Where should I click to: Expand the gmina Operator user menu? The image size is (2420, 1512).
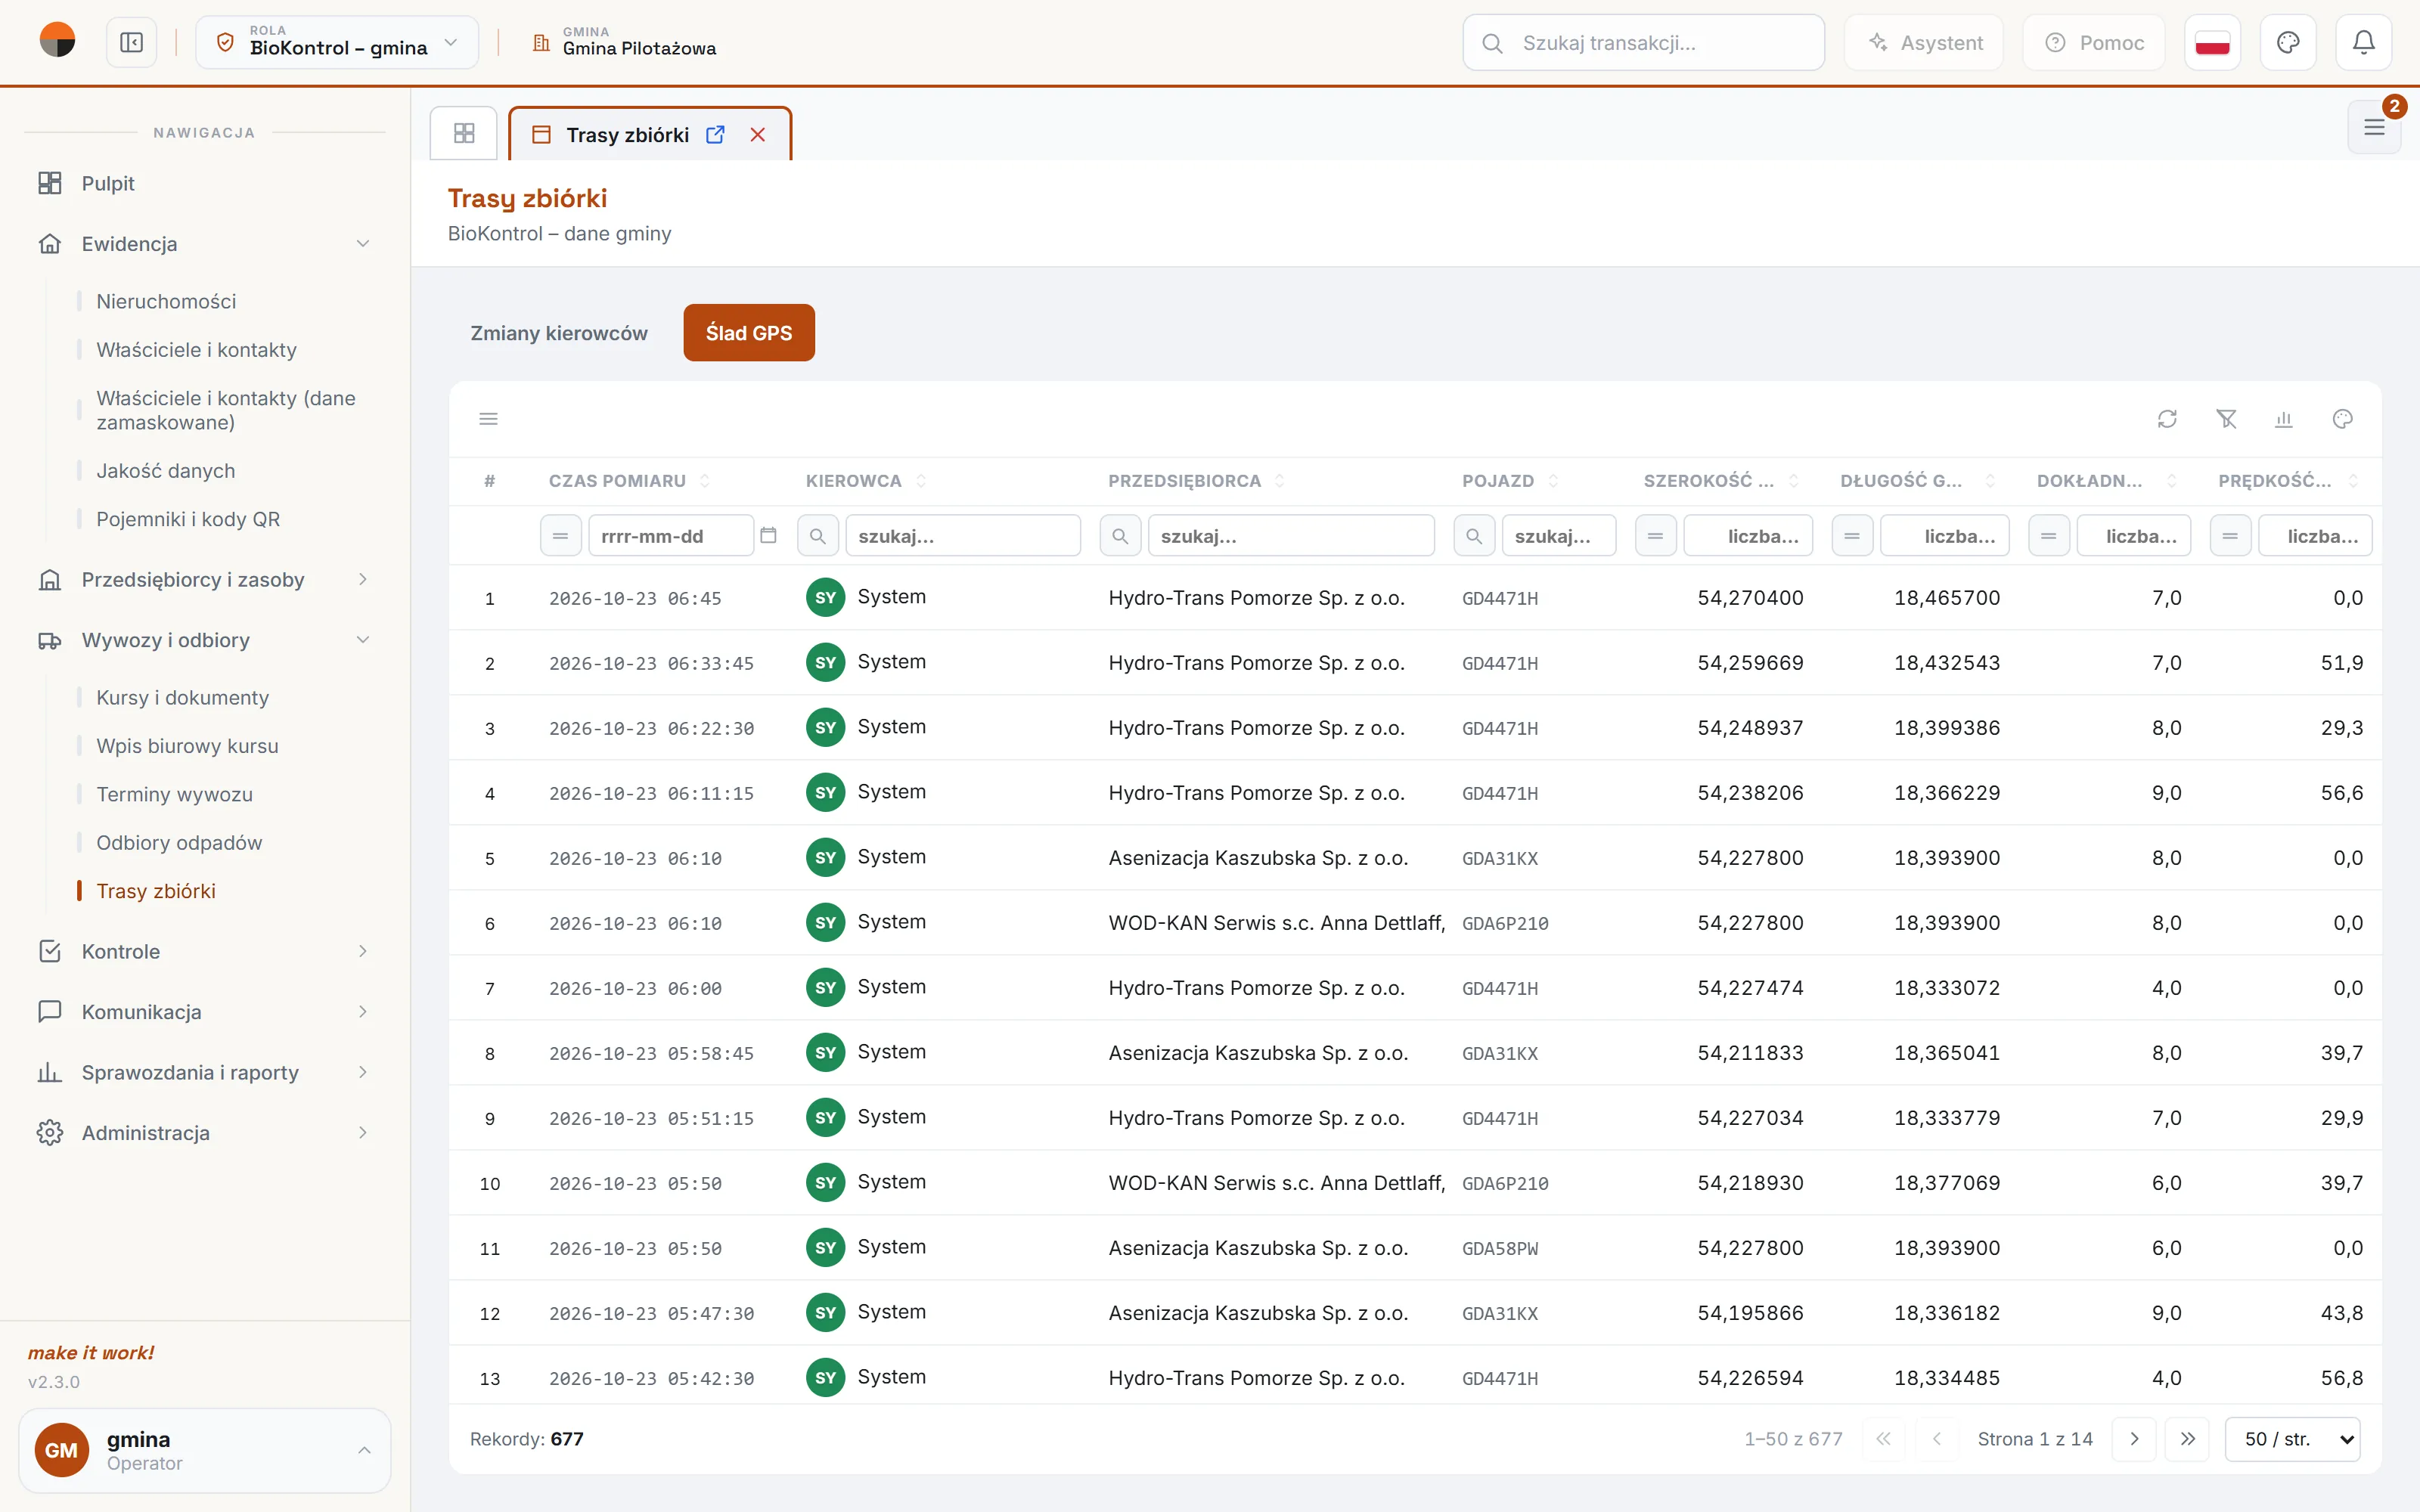205,1450
